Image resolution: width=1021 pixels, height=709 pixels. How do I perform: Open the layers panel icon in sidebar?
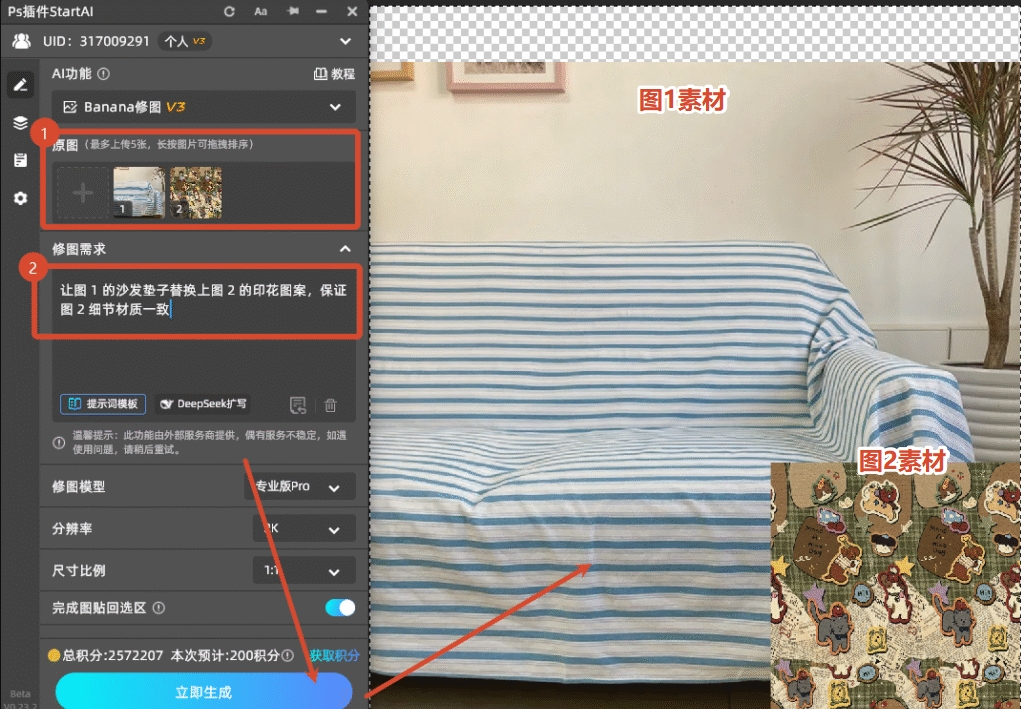pyautogui.click(x=20, y=123)
